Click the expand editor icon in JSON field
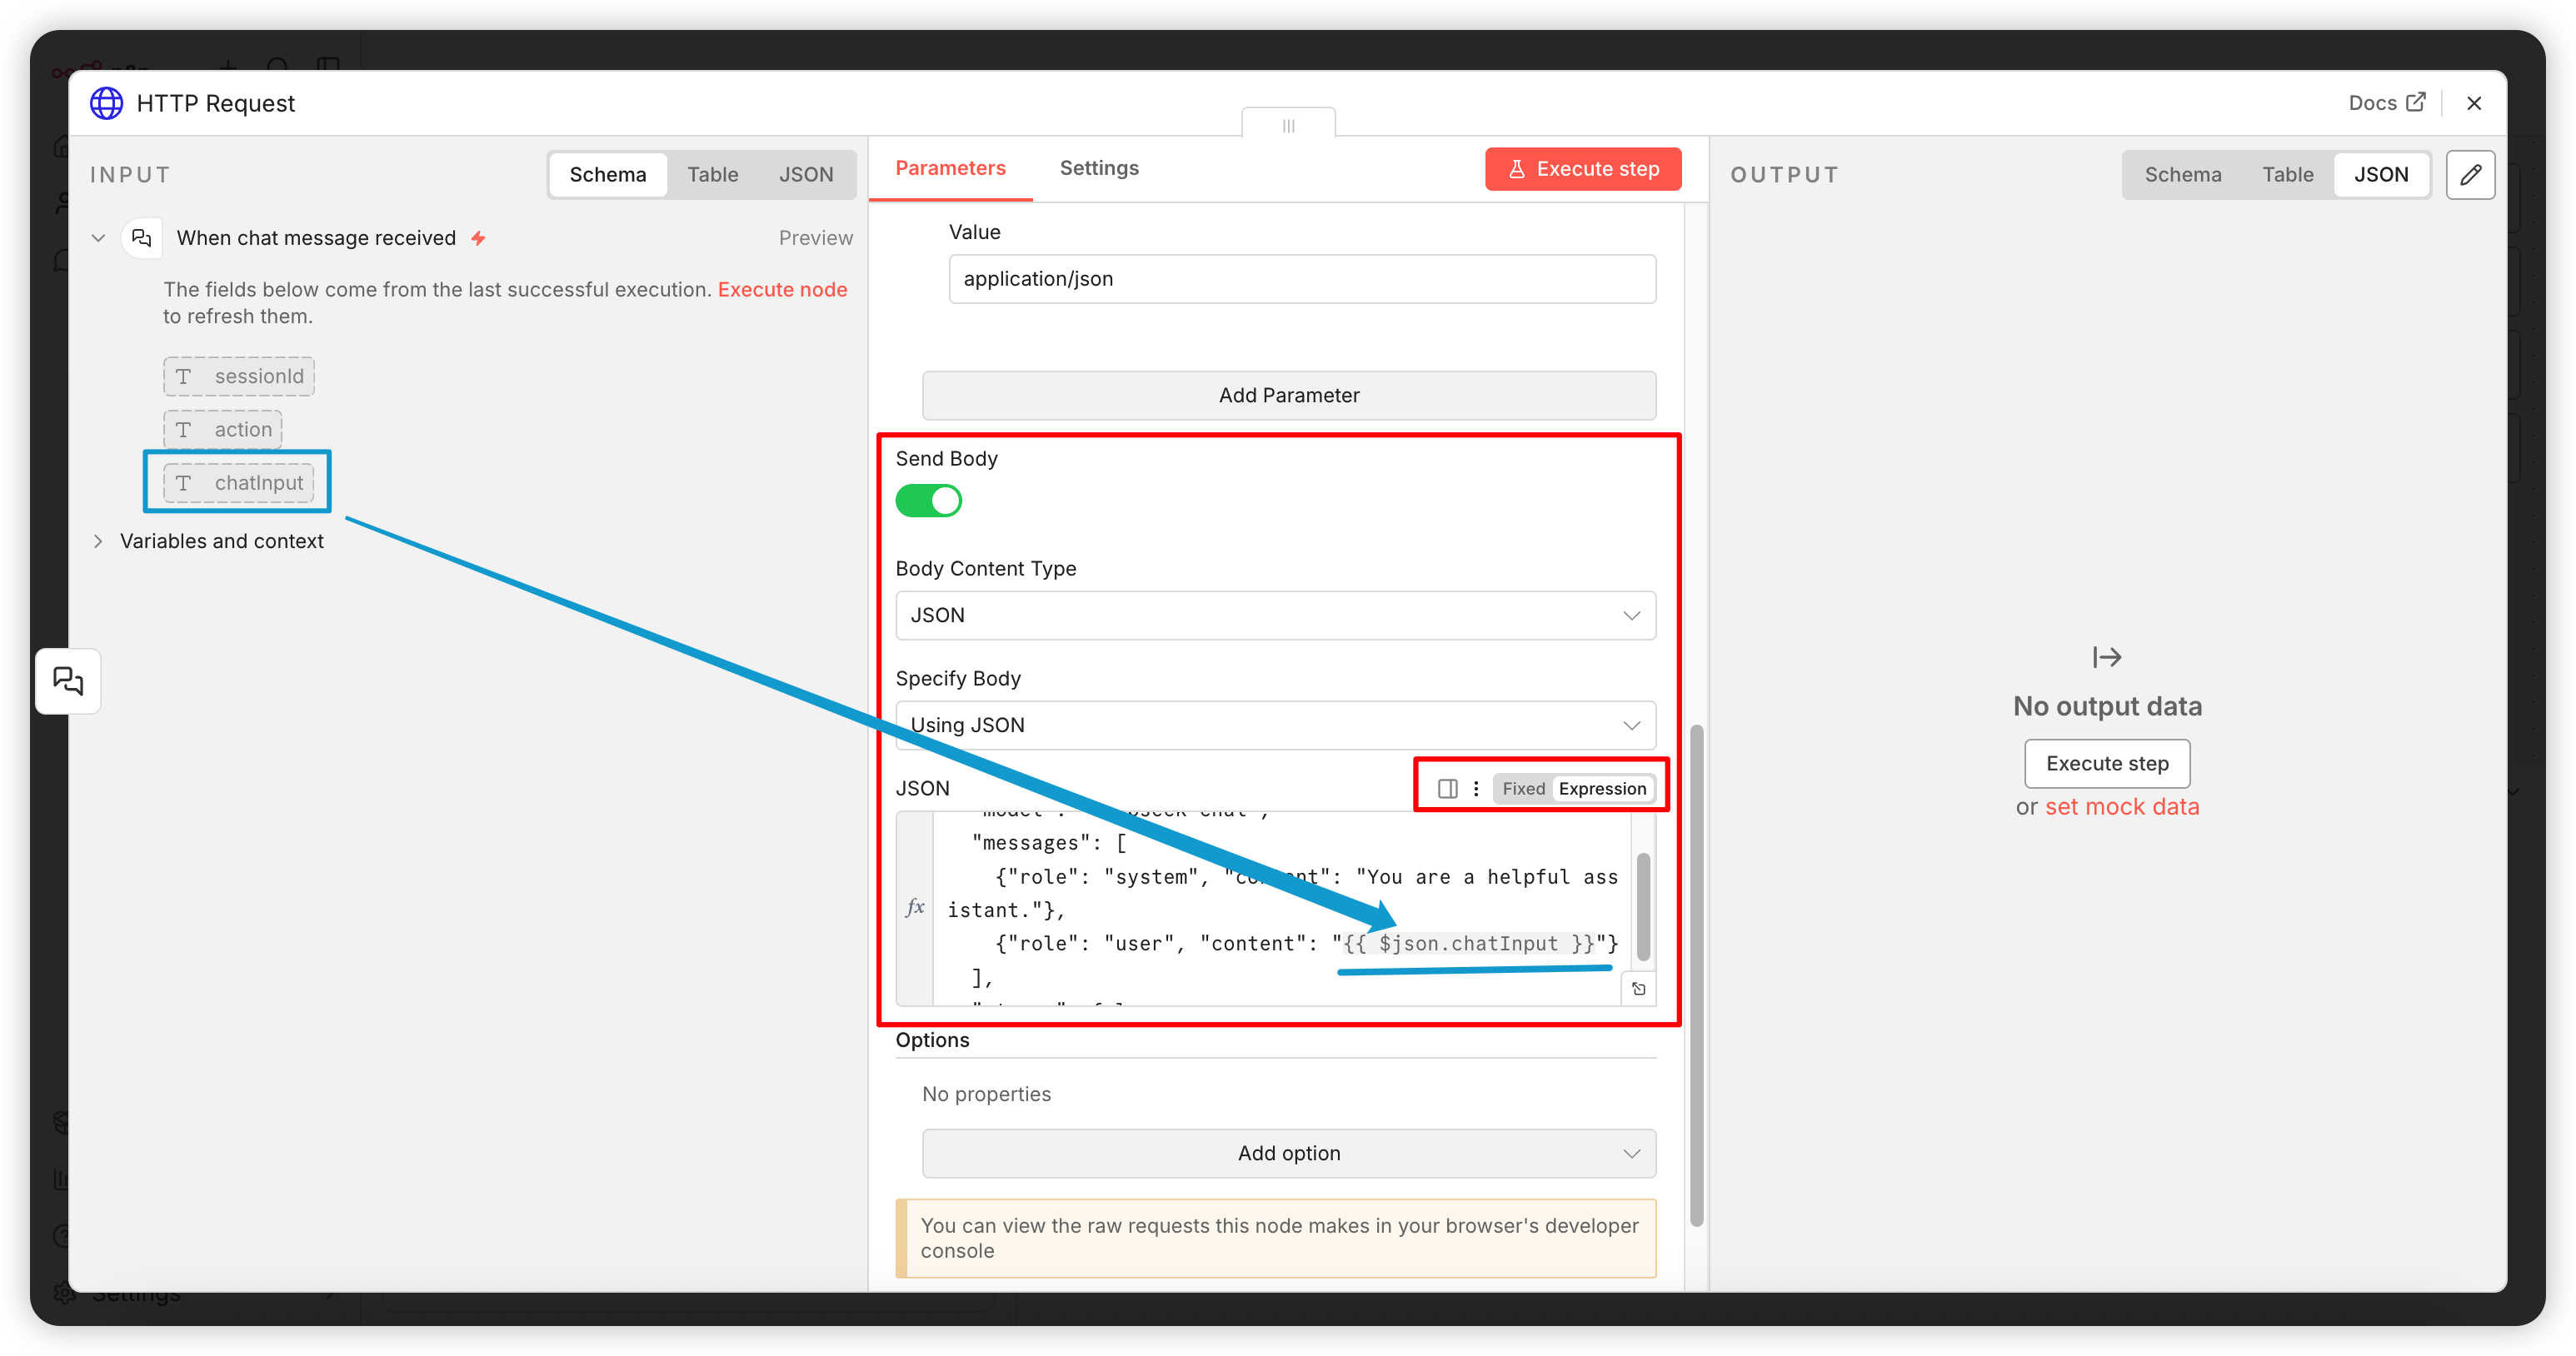This screenshot has height=1356, width=2576. pos(1638,988)
